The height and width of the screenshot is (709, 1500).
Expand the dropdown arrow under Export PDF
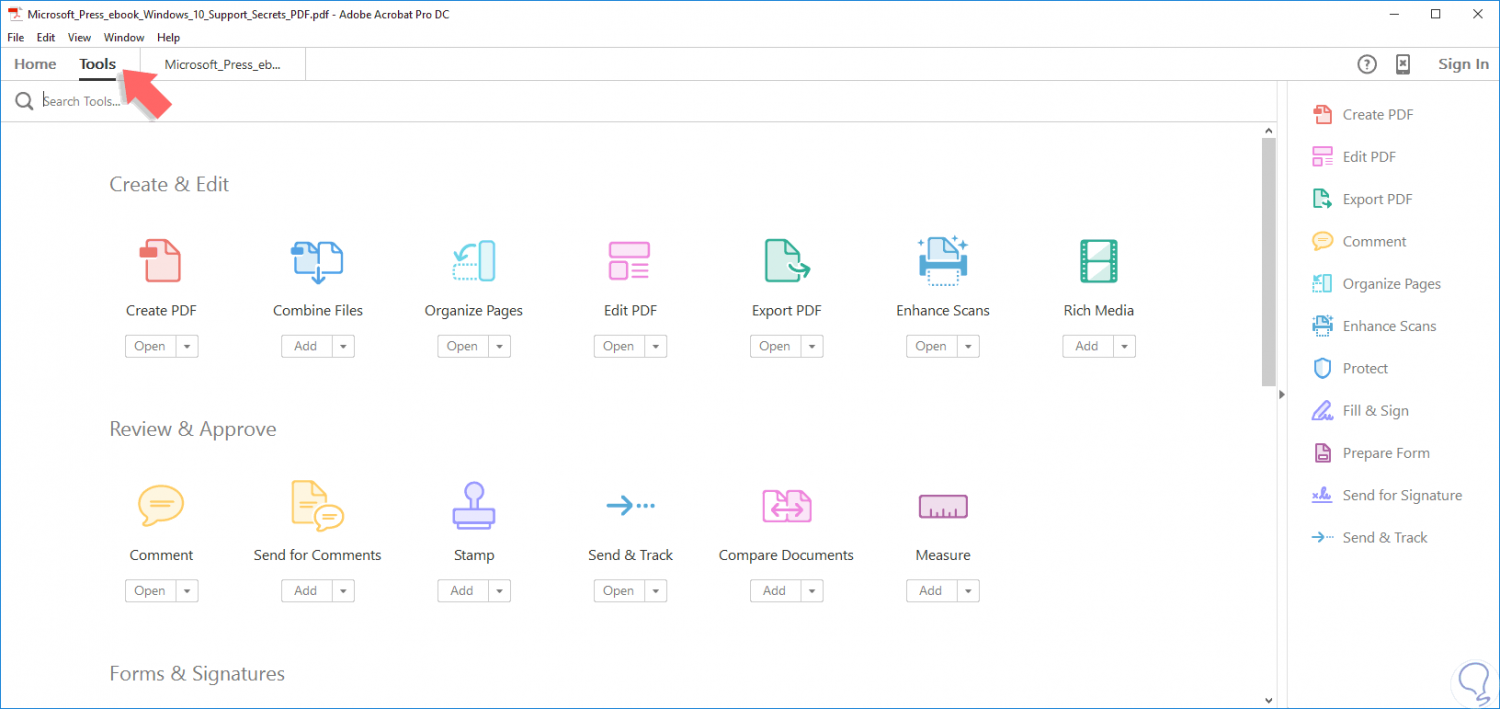812,347
